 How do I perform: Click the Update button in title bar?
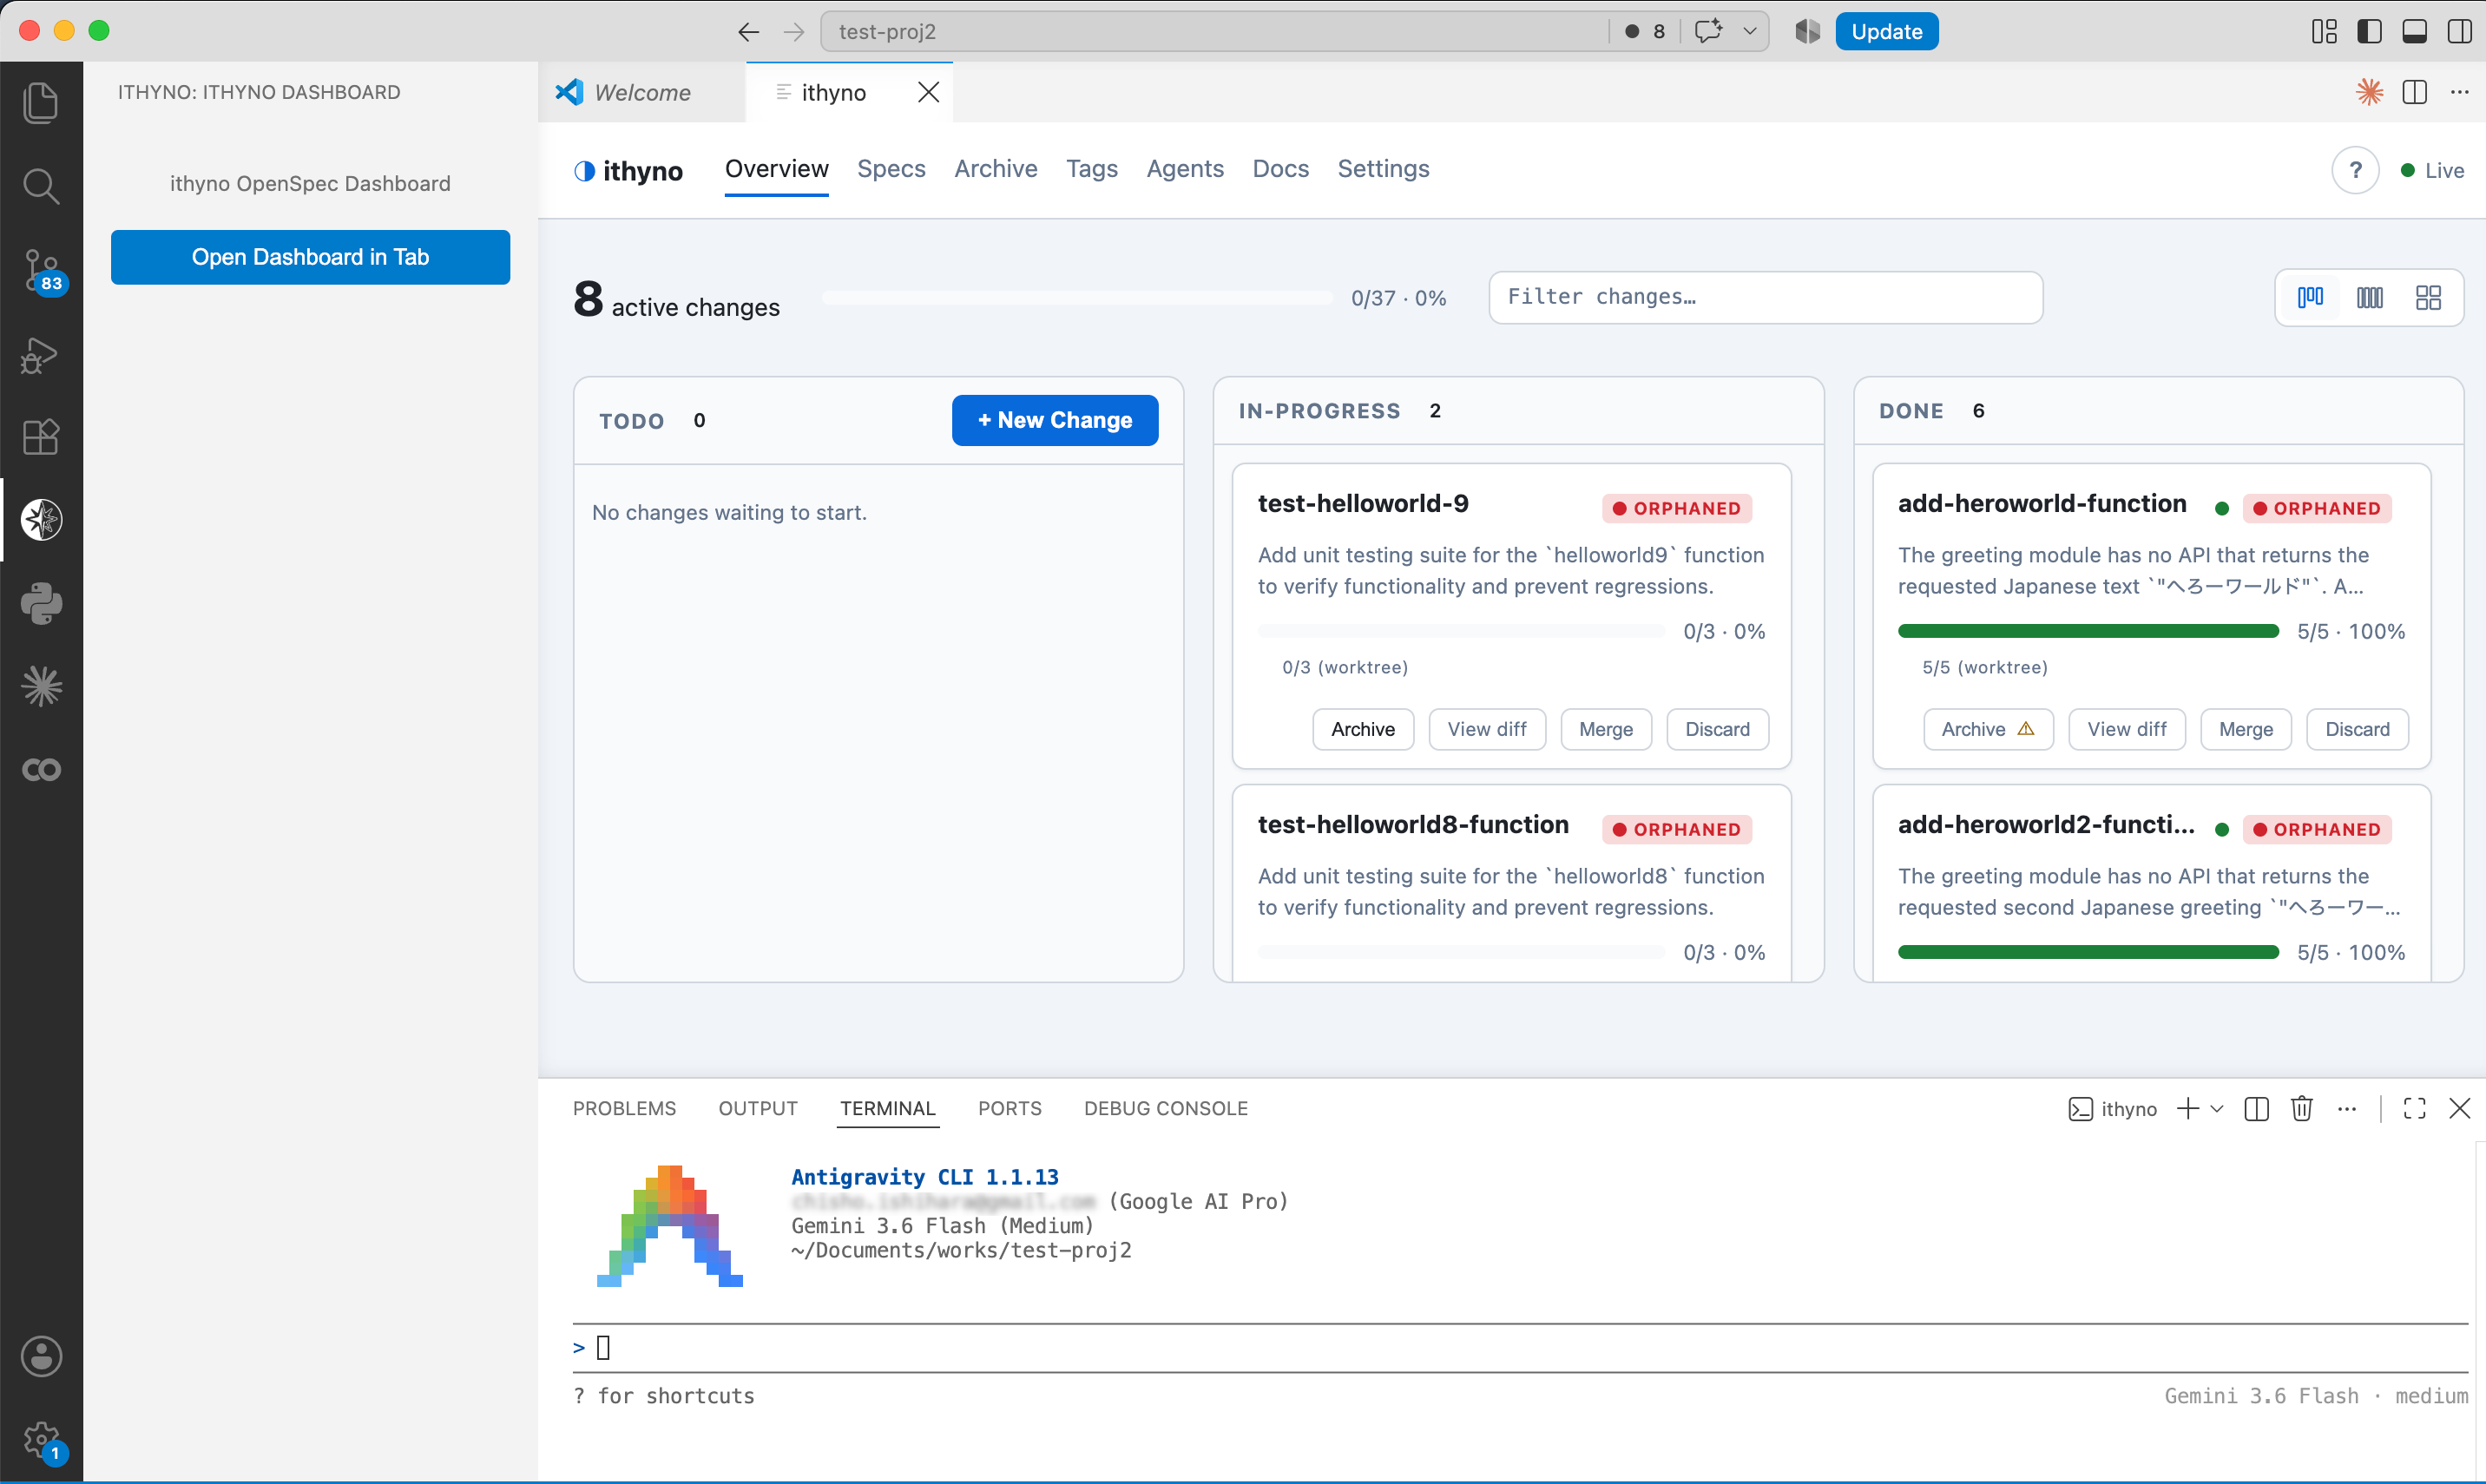[1886, 31]
